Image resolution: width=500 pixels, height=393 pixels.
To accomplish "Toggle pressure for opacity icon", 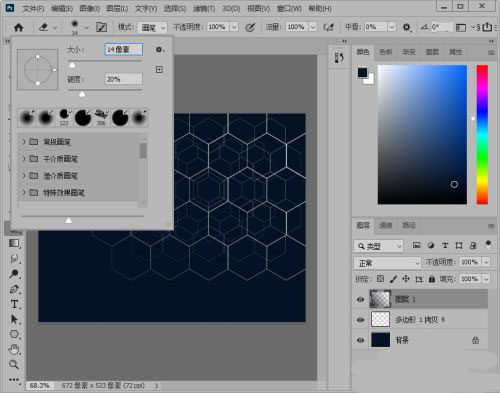I will point(250,27).
